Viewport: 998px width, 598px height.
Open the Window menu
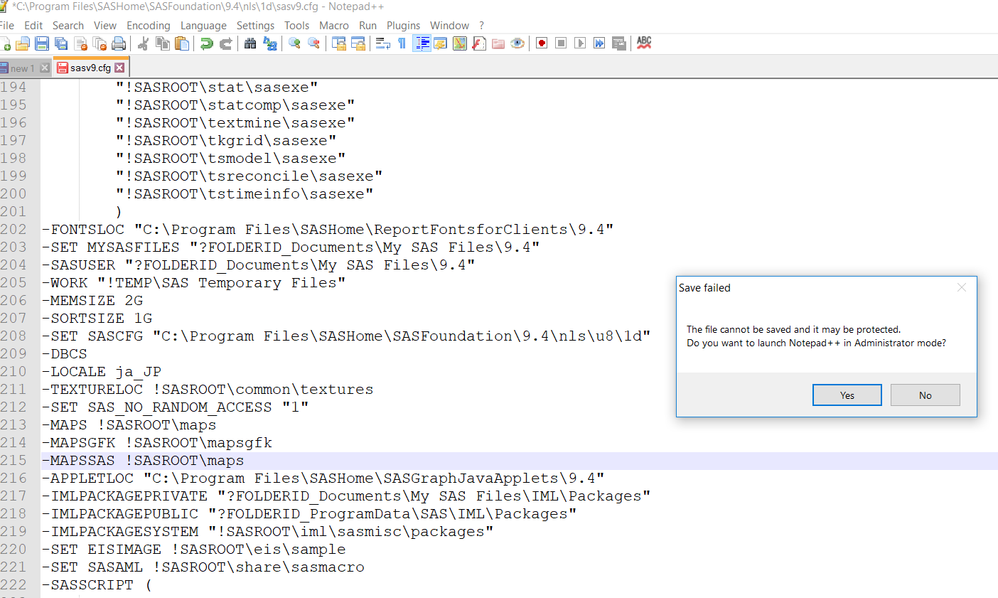[x=449, y=25]
